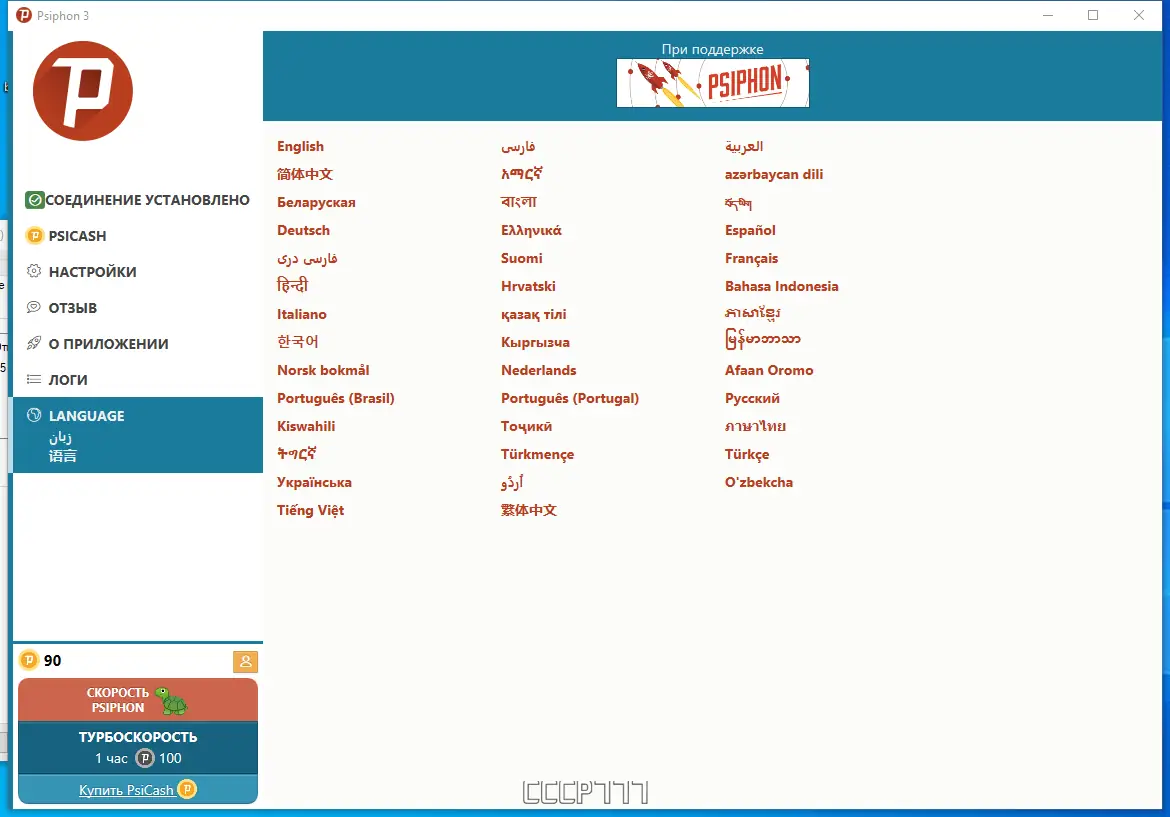Open the Настройки tab
The image size is (1170, 817).
pos(138,272)
